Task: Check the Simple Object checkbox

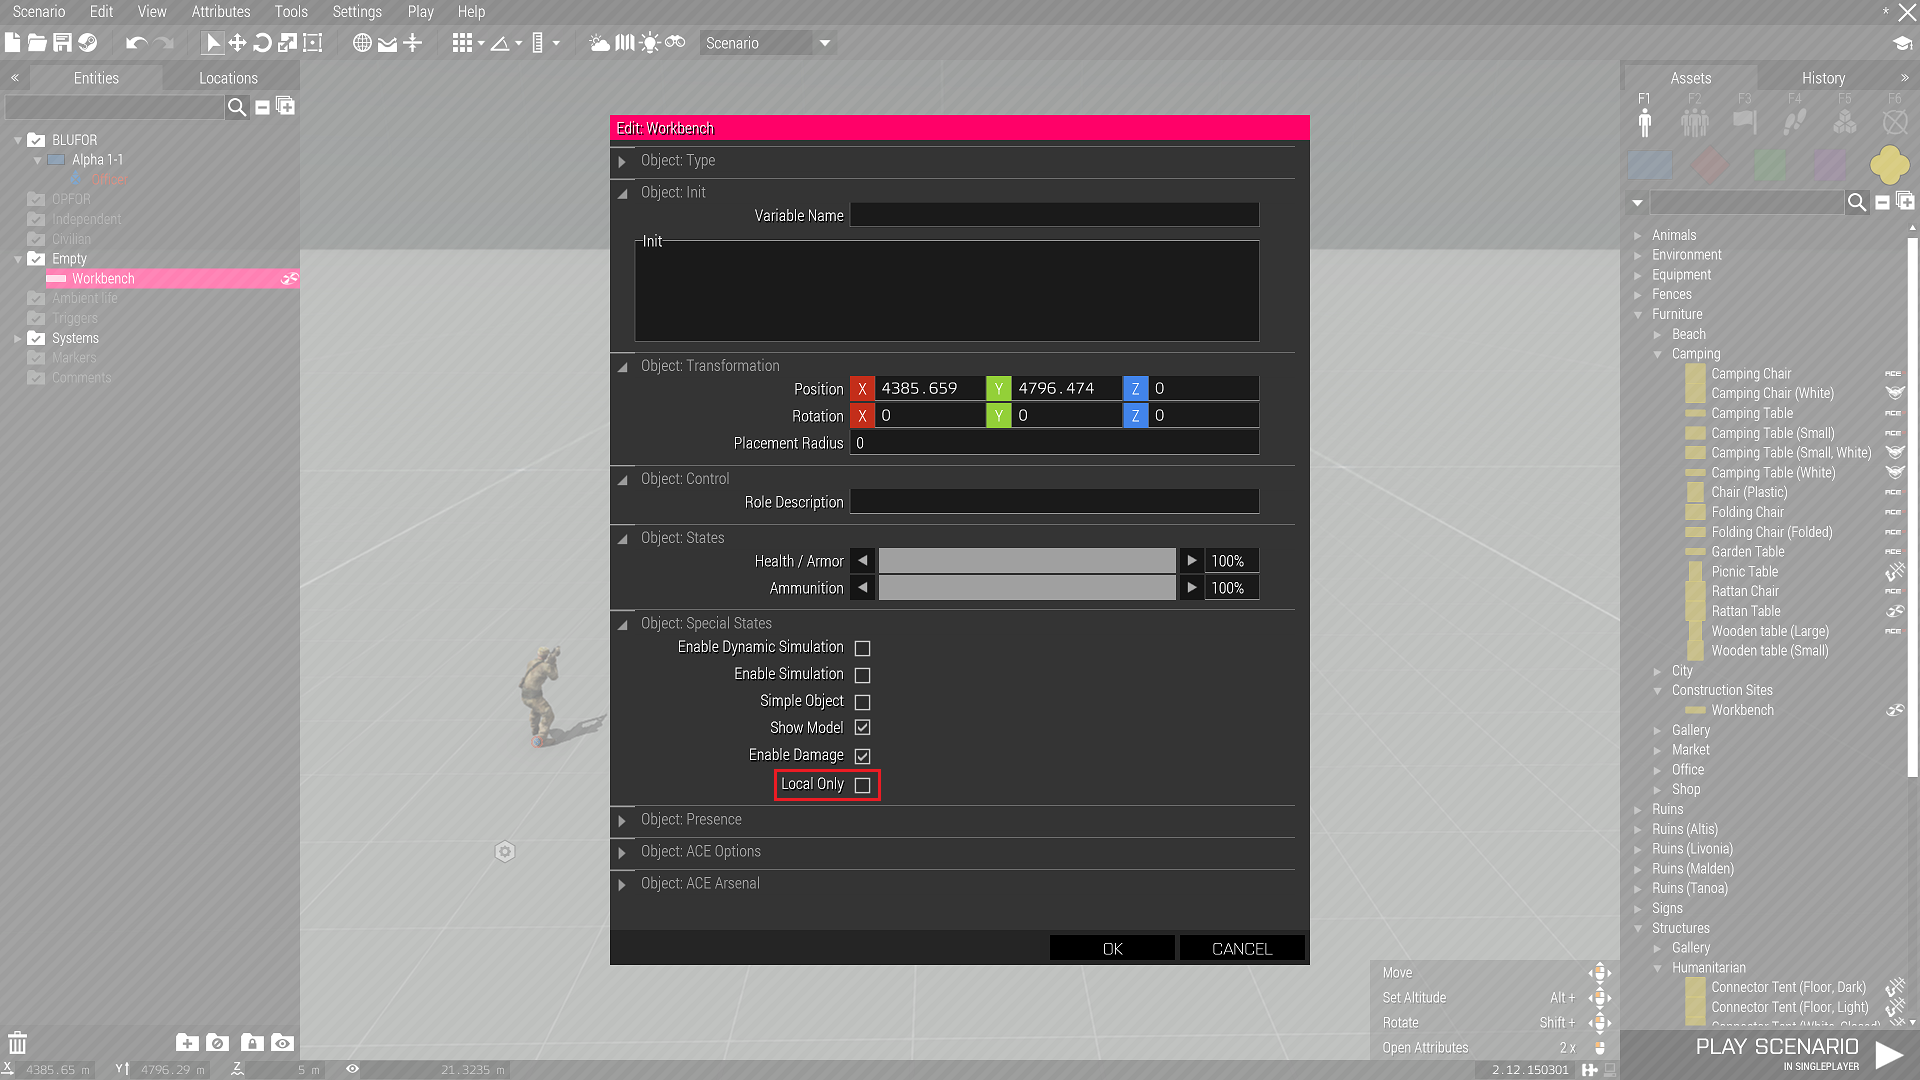Action: coord(862,702)
